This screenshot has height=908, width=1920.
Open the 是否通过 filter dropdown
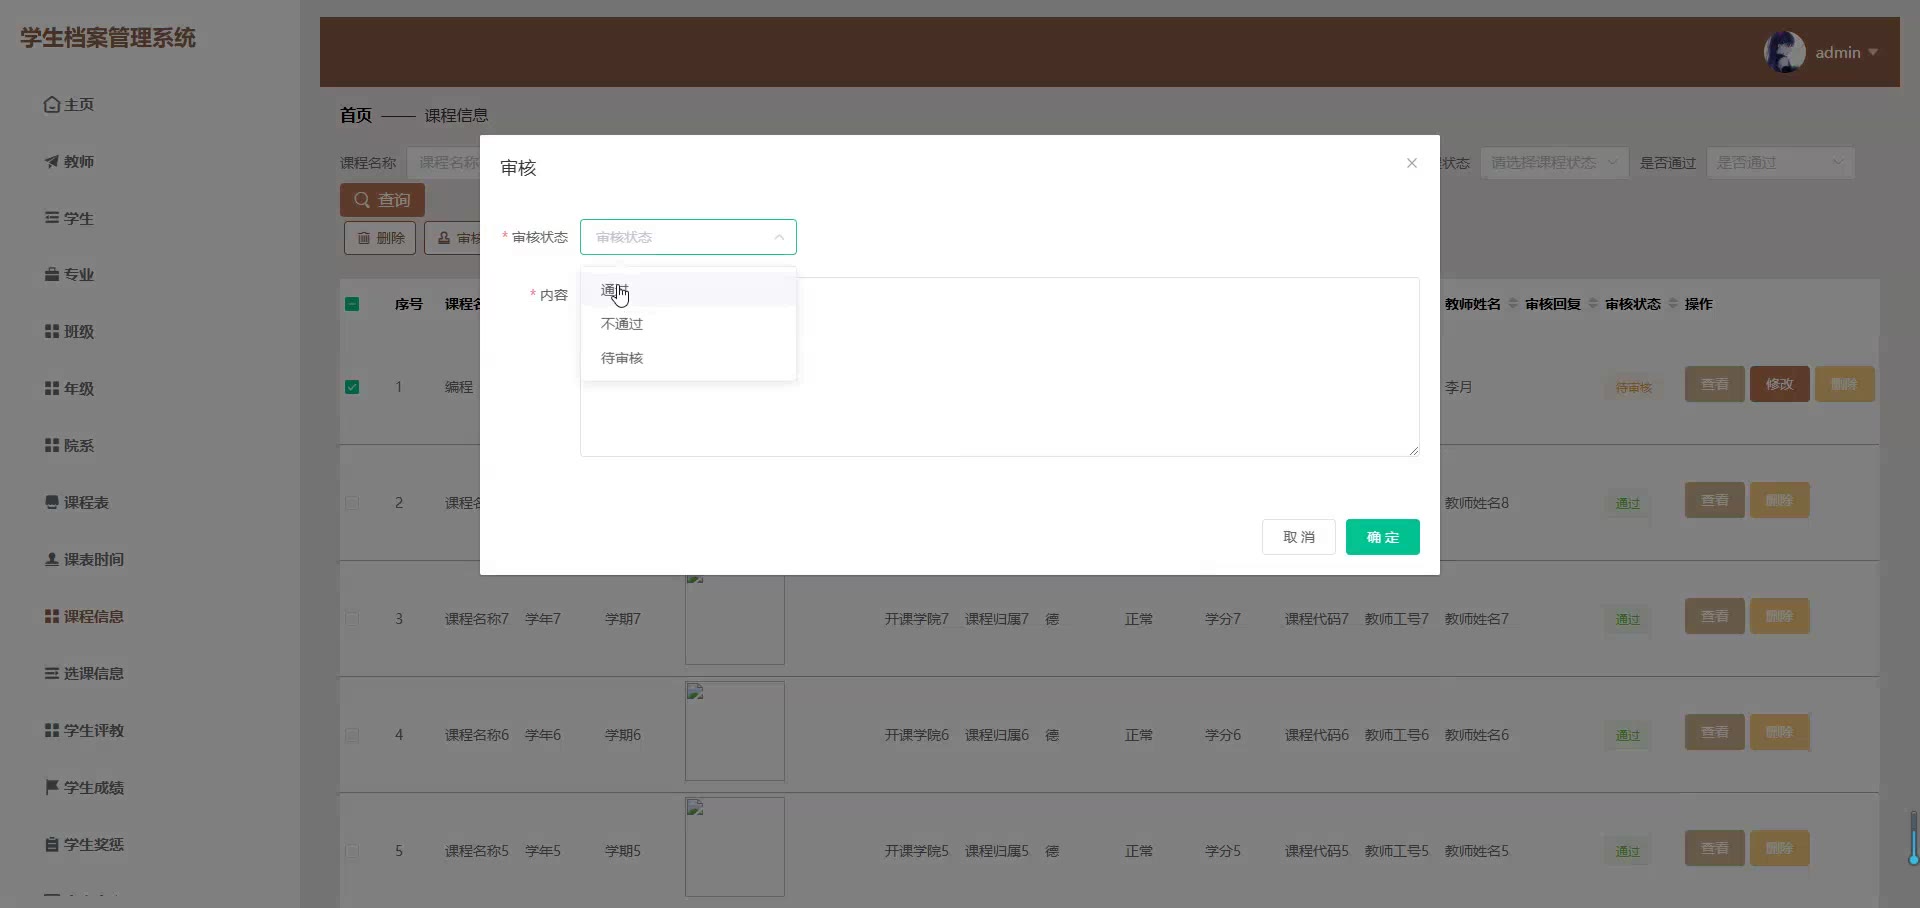(x=1779, y=163)
